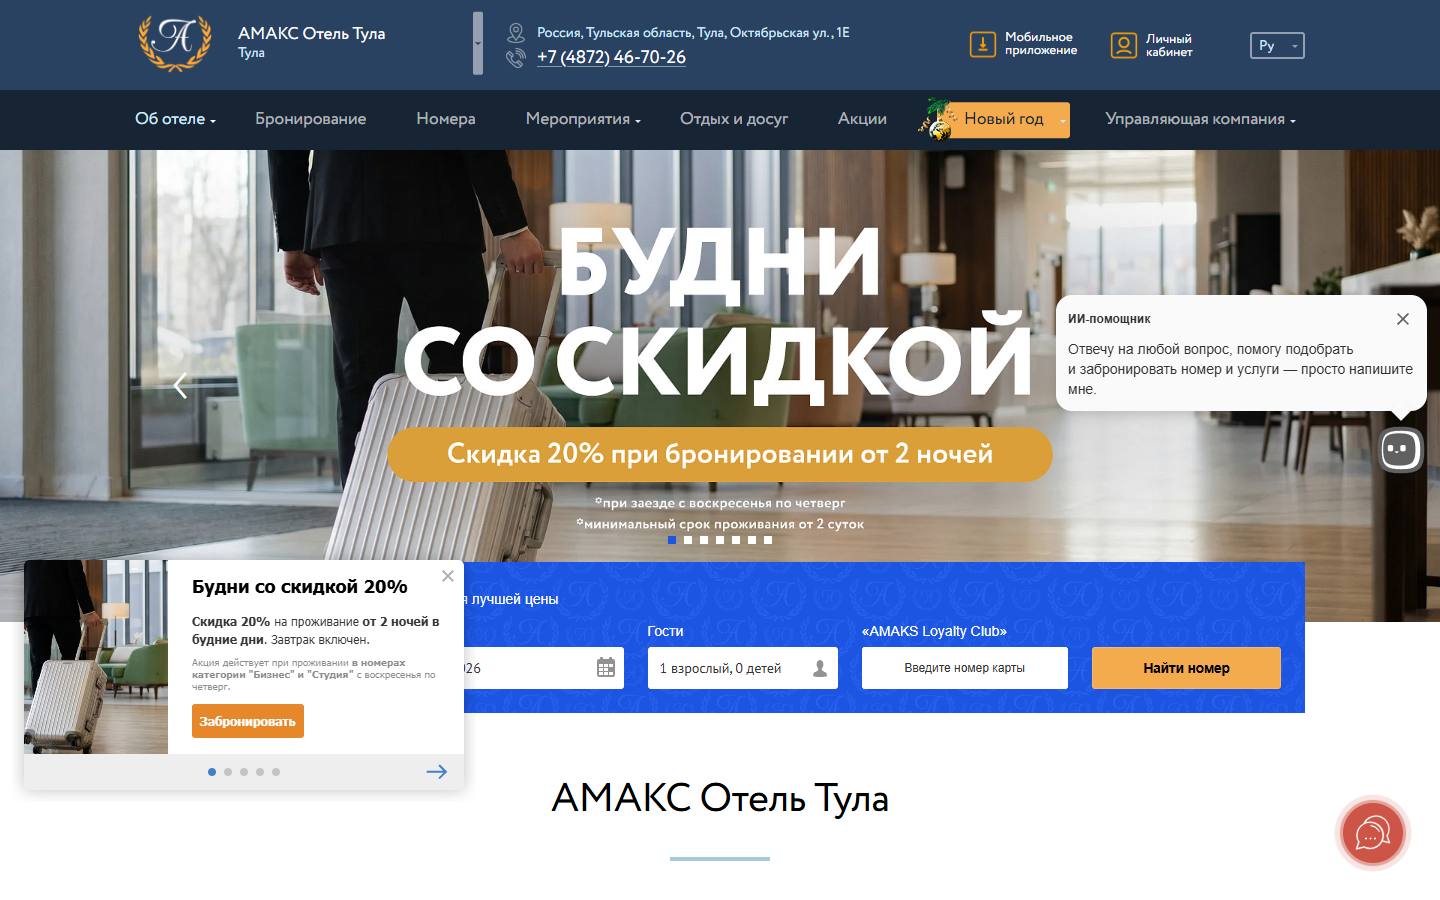Image resolution: width=1440 pixels, height=900 pixels.
Task: Click the popup suitcase thumbnail image
Action: 96,657
